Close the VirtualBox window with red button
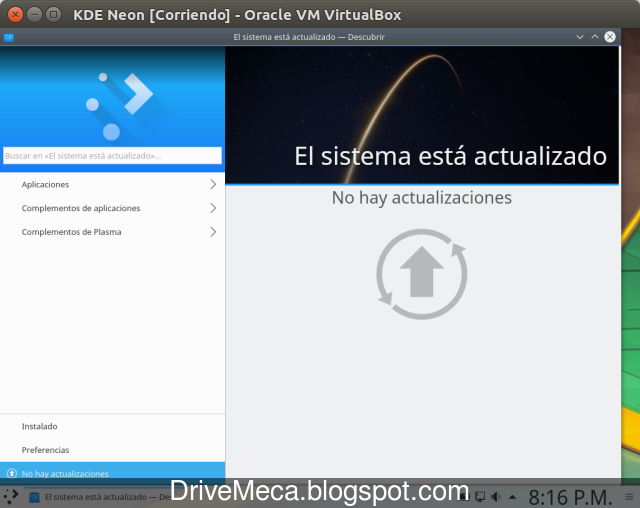This screenshot has height=508, width=640. 16,15
